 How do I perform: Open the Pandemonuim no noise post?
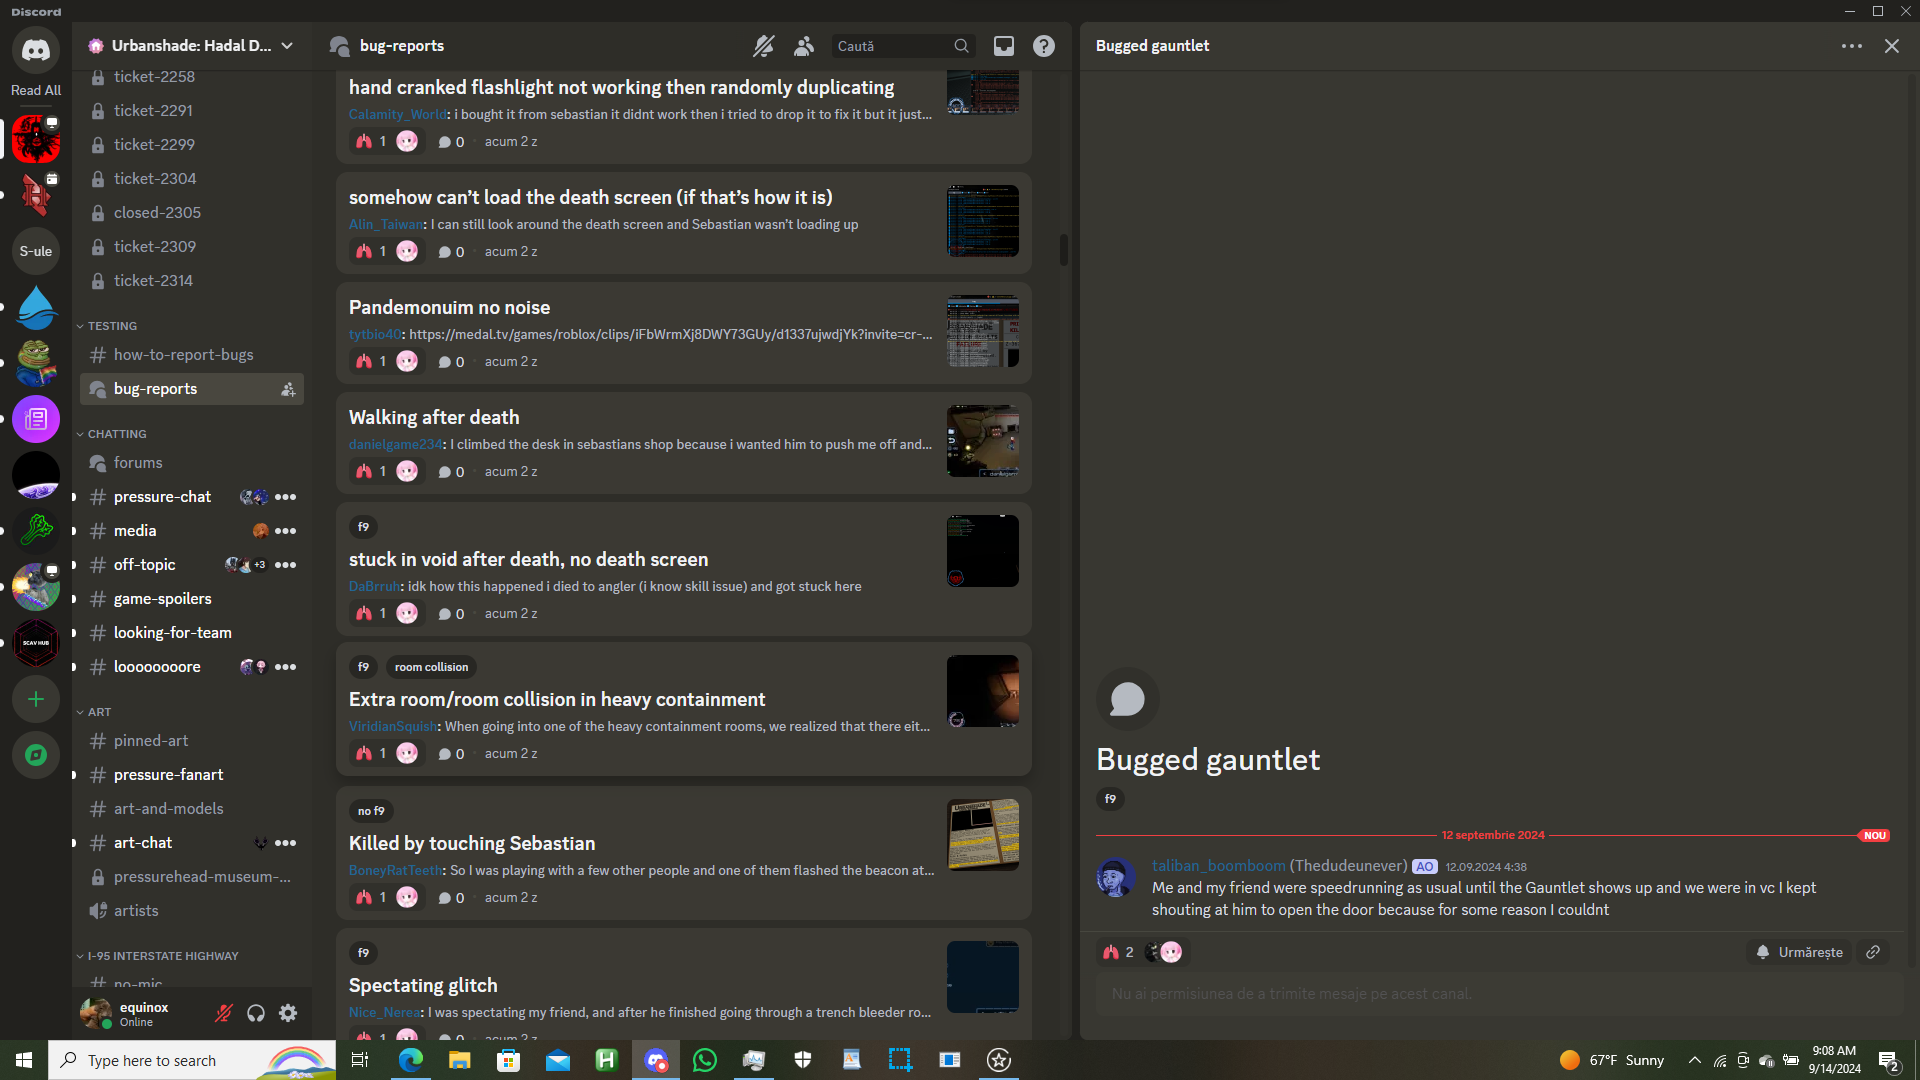pos(449,308)
